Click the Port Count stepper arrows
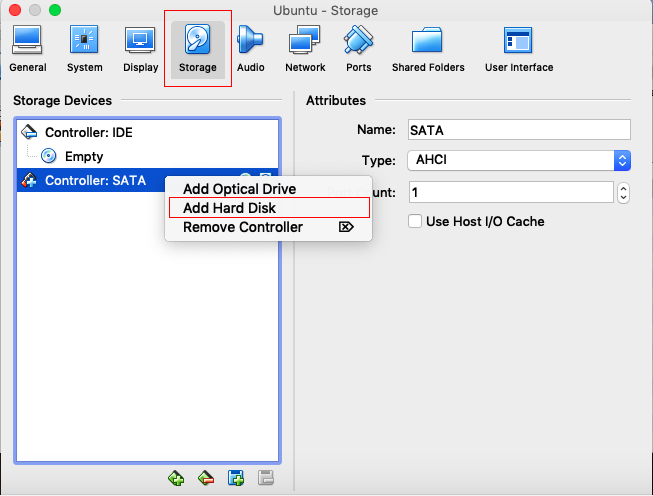This screenshot has width=653, height=496. 623,193
